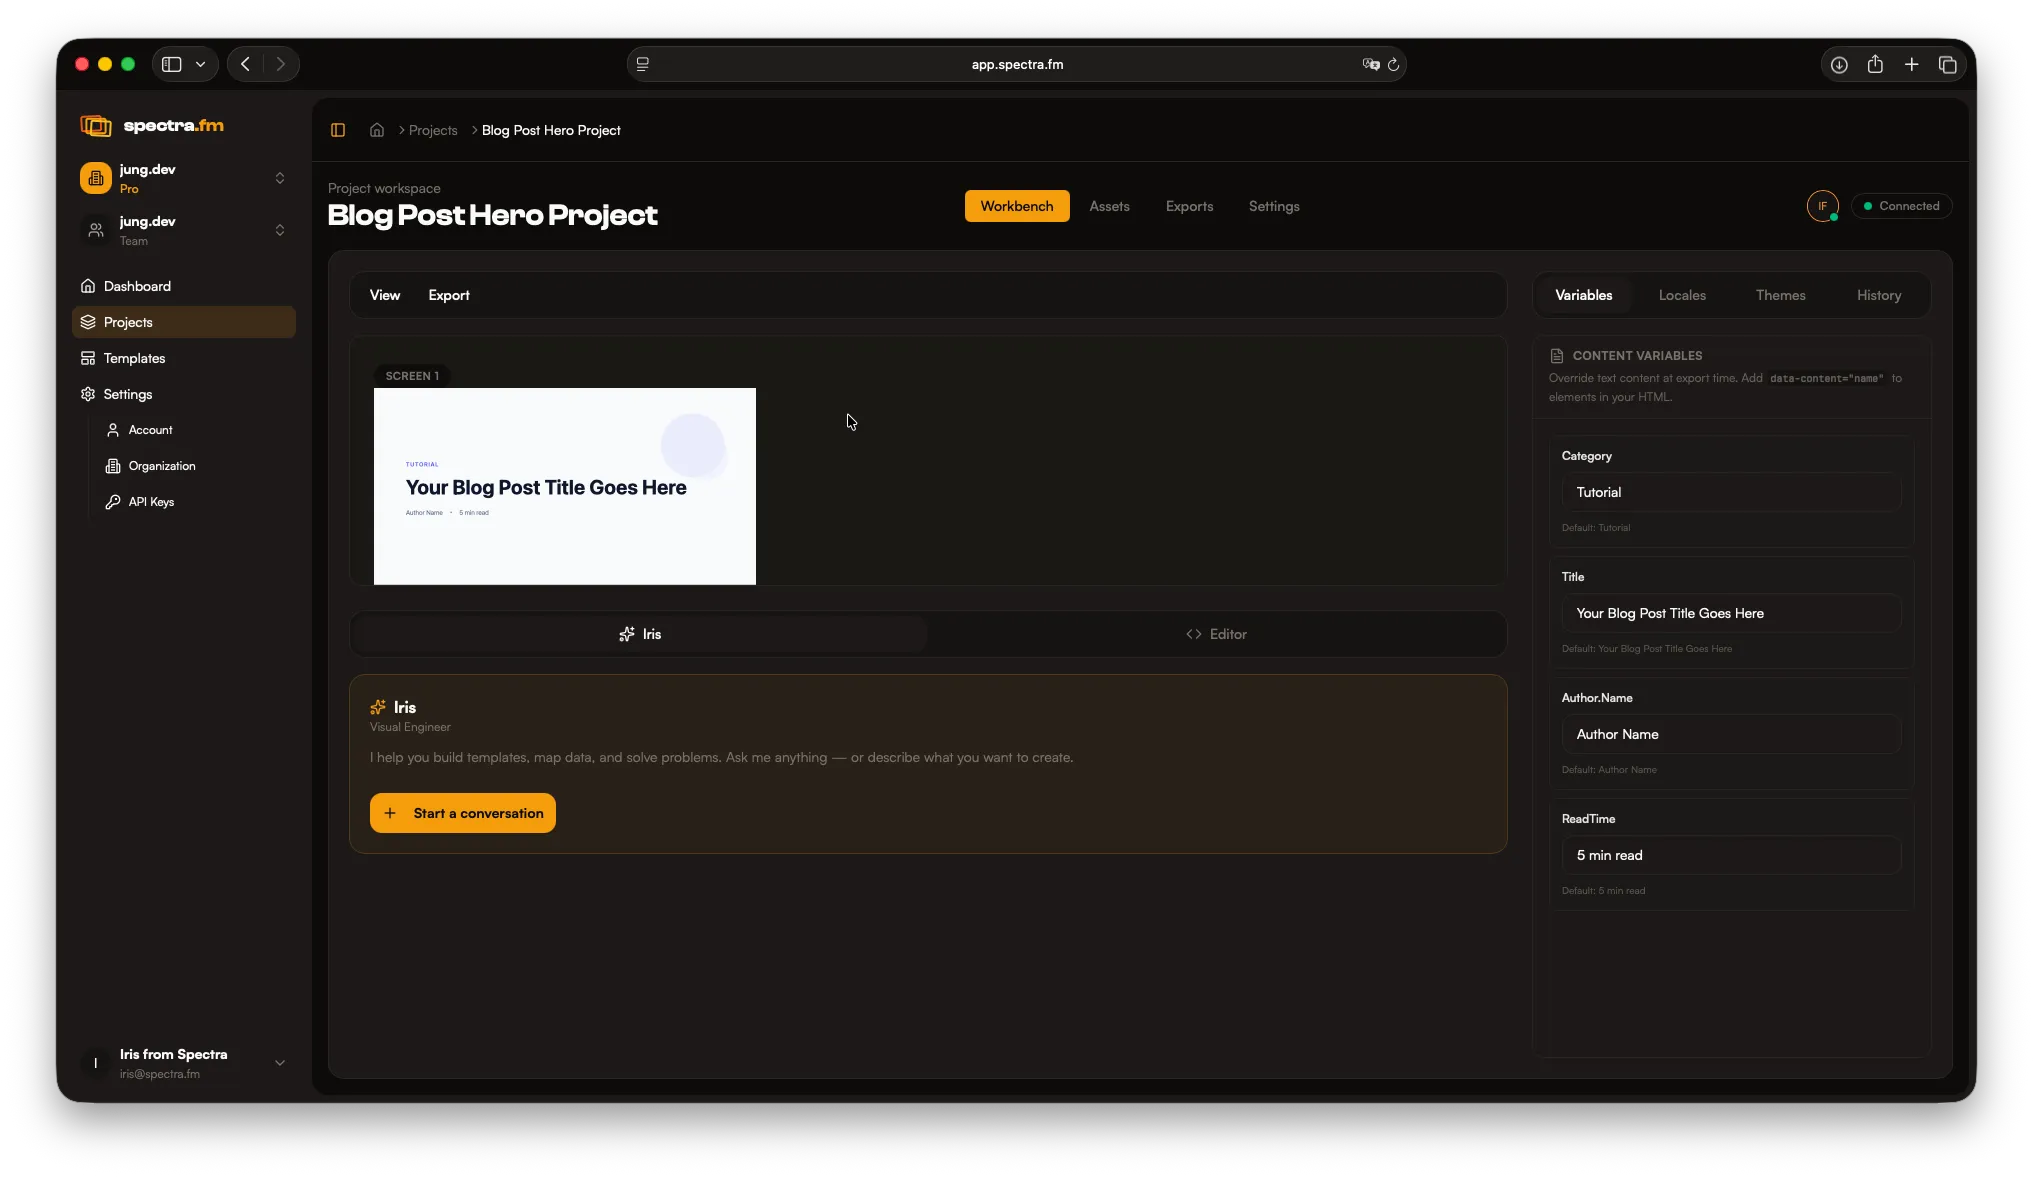Open the spectra.fm logo home

(152, 125)
